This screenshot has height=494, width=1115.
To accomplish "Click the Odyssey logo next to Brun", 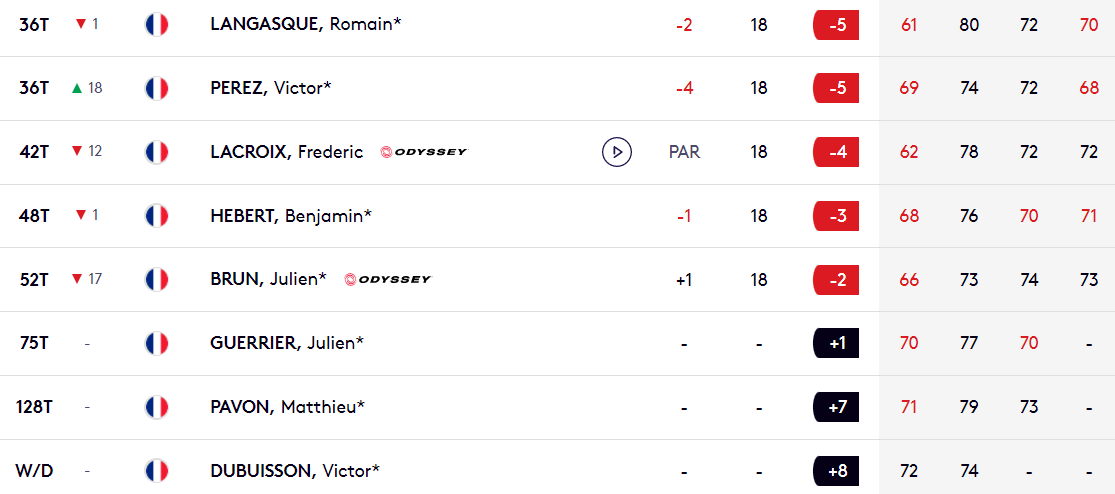I will click(x=388, y=279).
